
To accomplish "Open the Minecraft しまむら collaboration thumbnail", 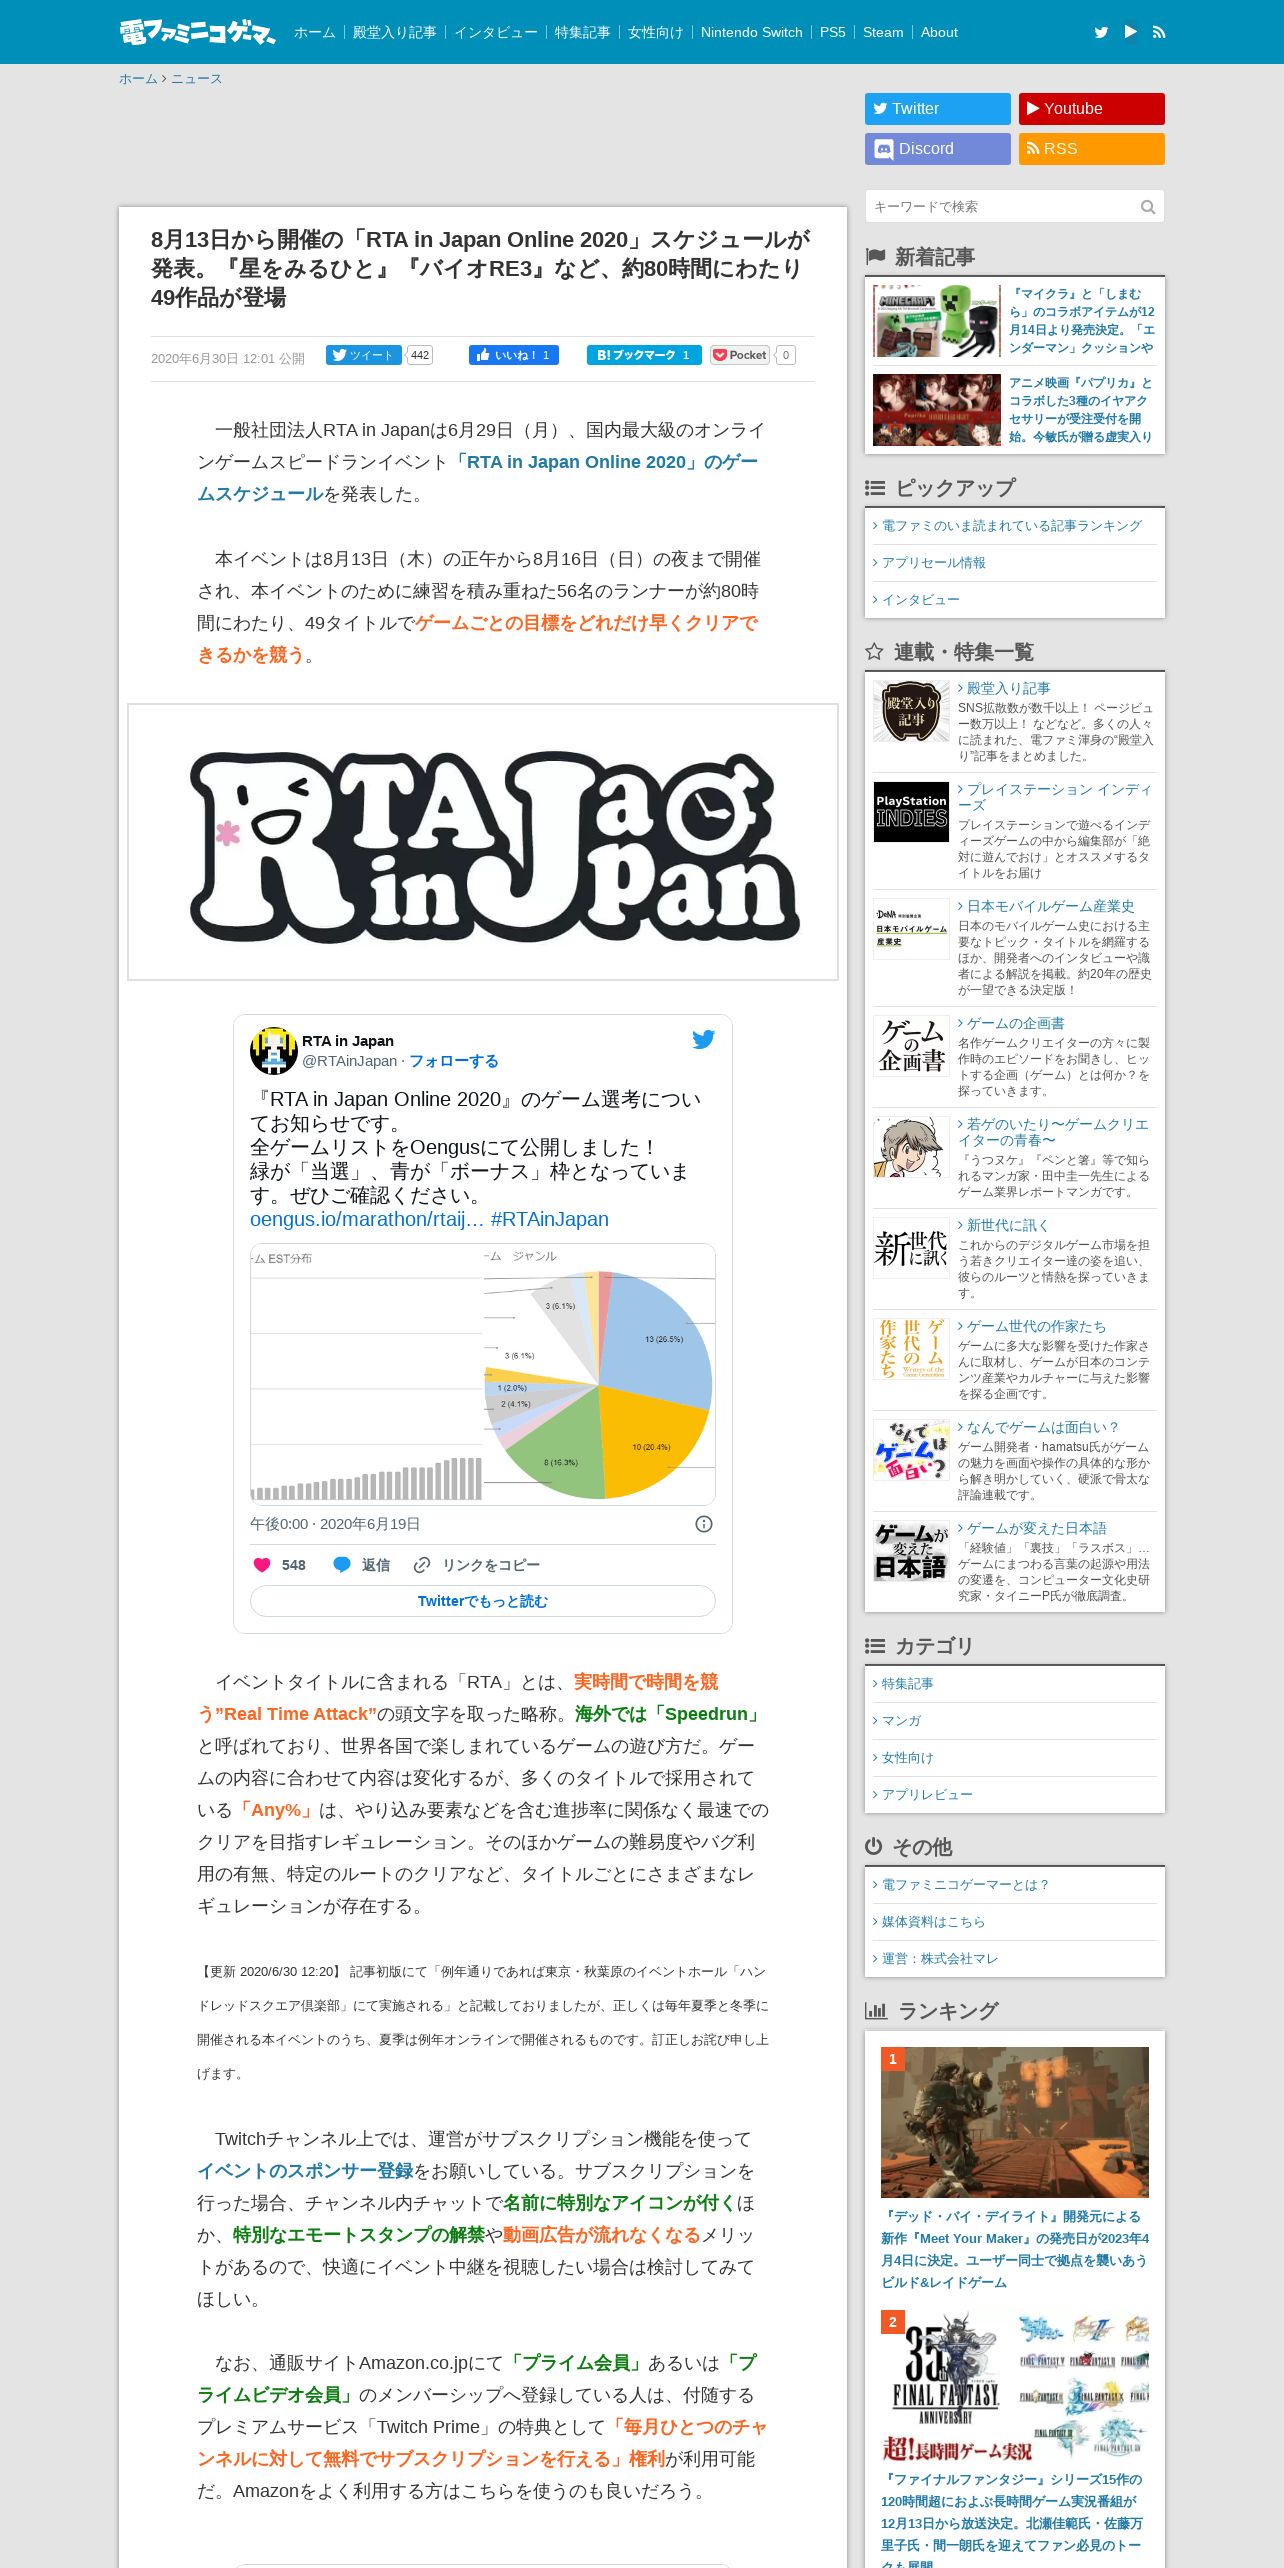I will (937, 321).
